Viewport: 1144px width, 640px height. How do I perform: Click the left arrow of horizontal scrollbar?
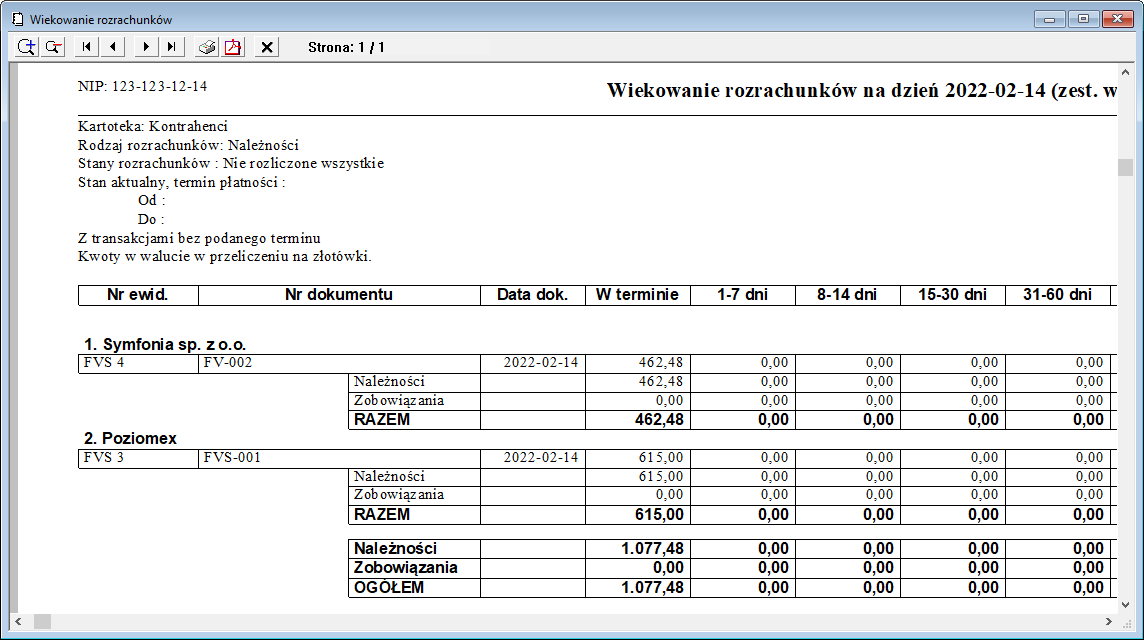coord(17,622)
